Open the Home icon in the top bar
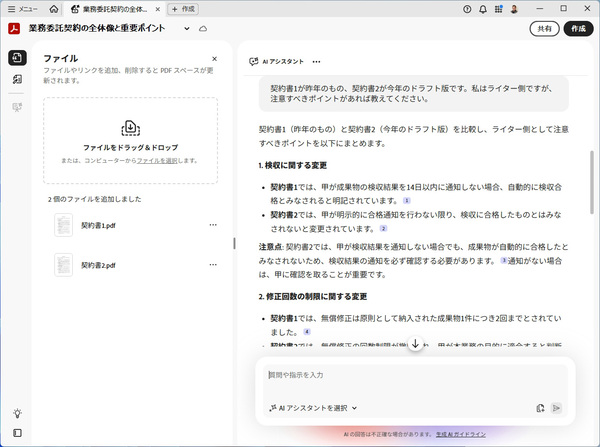The height and width of the screenshot is (447, 600). pyautogui.click(x=54, y=9)
